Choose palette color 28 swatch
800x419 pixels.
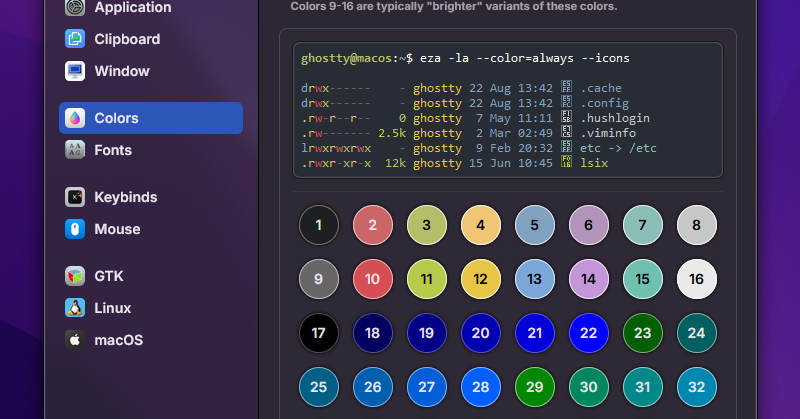[x=481, y=387]
